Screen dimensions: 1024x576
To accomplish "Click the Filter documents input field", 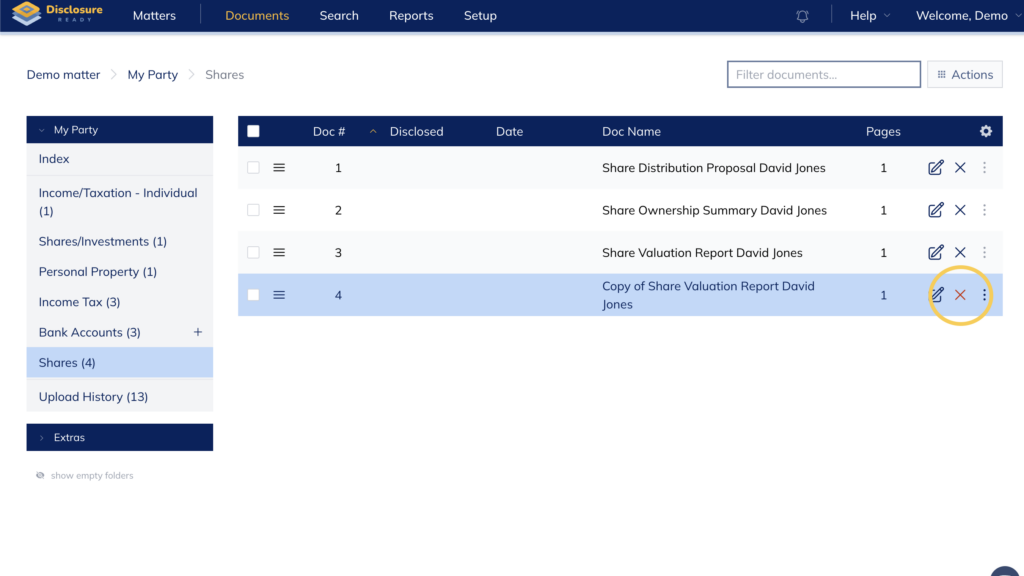I will 823,74.
